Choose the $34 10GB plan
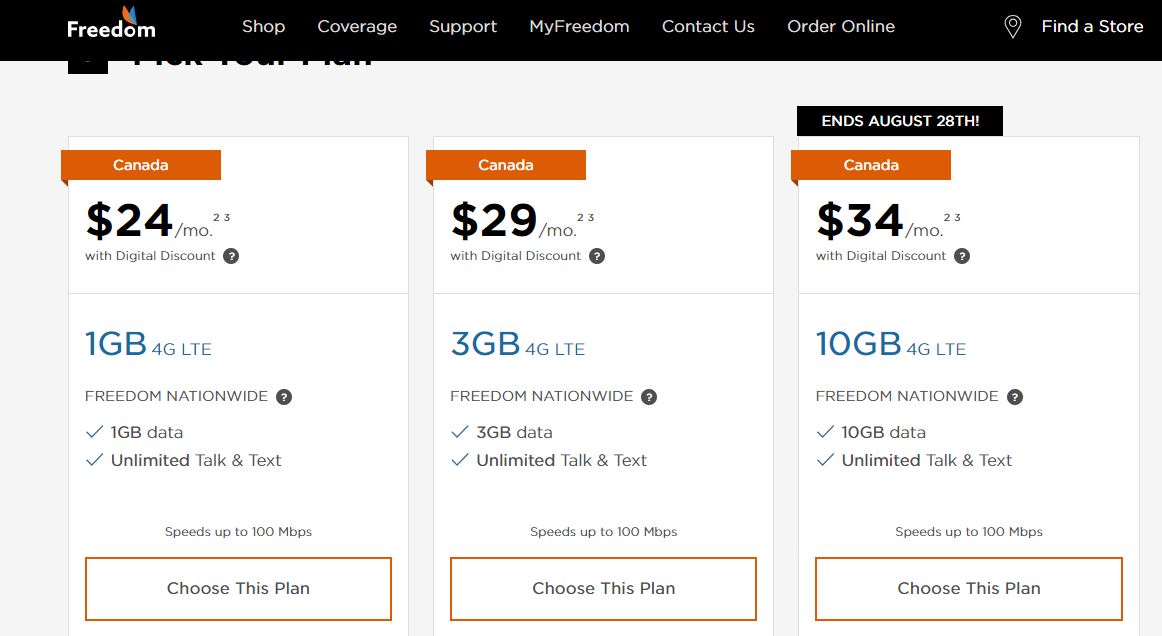 point(968,589)
